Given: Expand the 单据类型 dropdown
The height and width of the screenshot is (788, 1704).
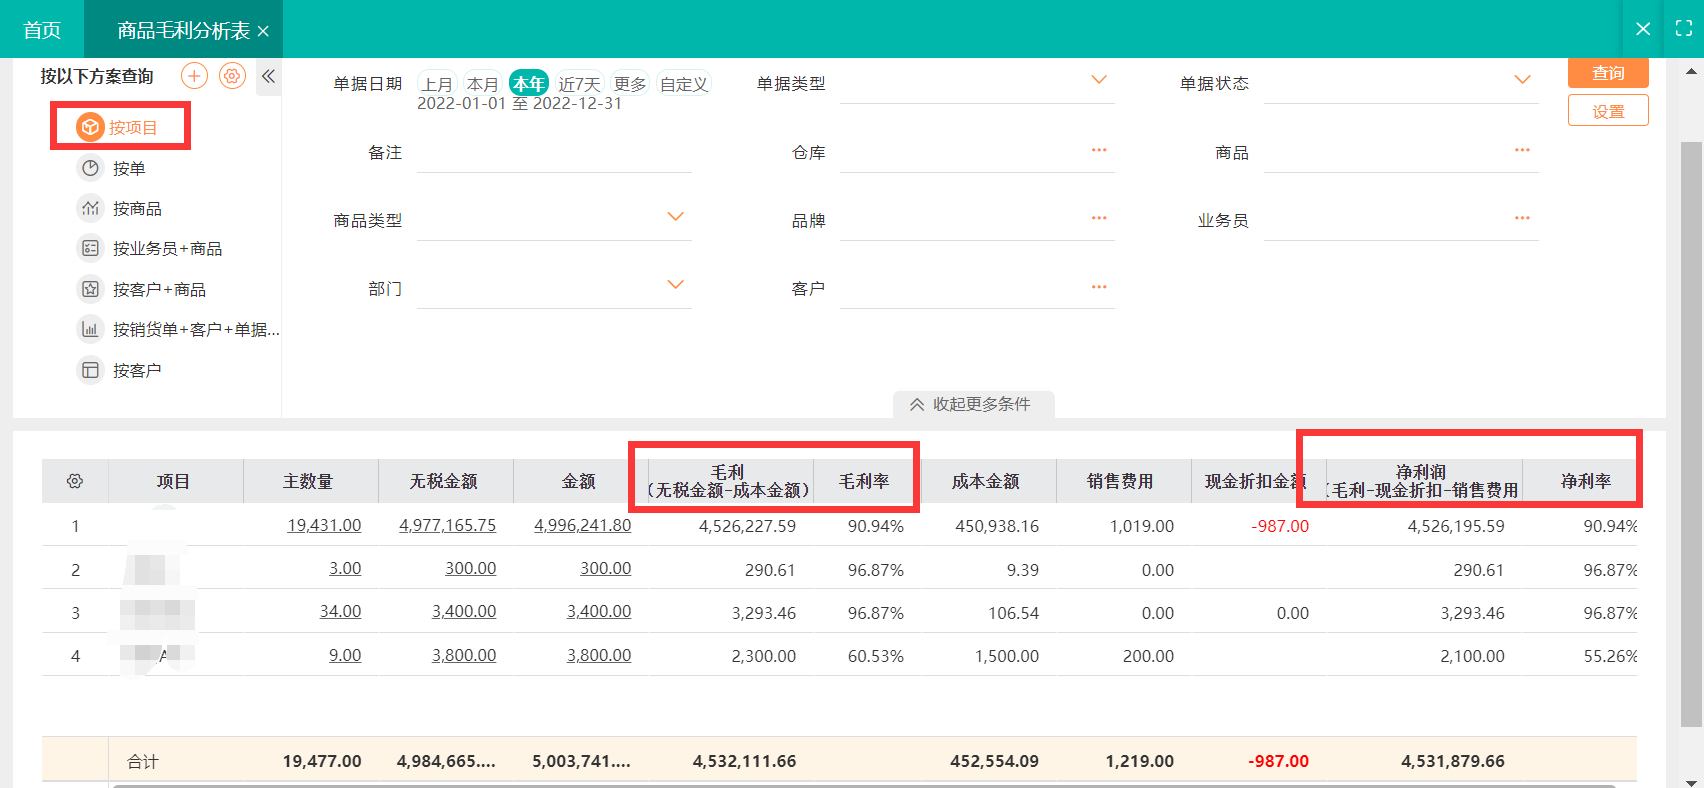Looking at the screenshot, I should 1099,80.
